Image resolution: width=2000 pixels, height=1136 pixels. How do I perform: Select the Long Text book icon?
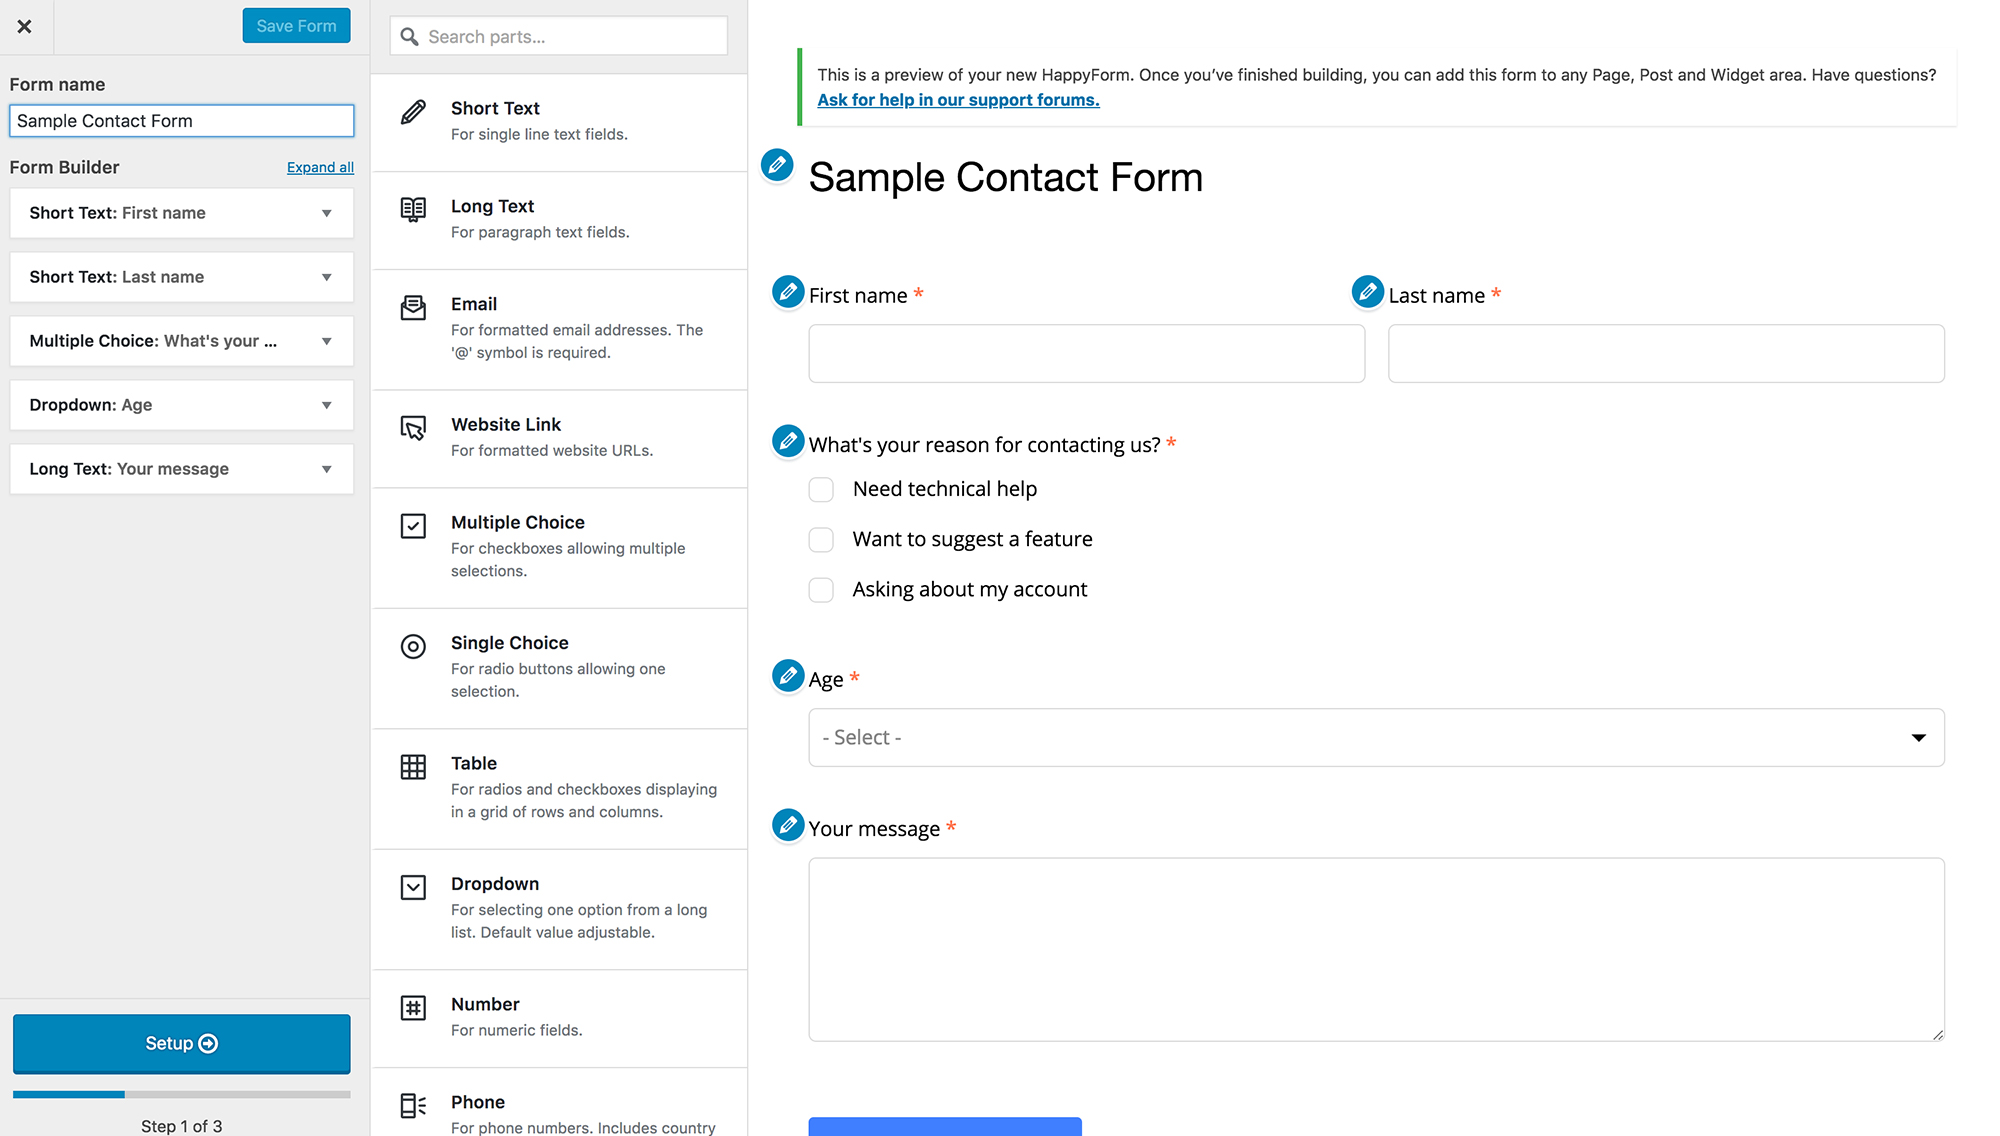tap(413, 209)
